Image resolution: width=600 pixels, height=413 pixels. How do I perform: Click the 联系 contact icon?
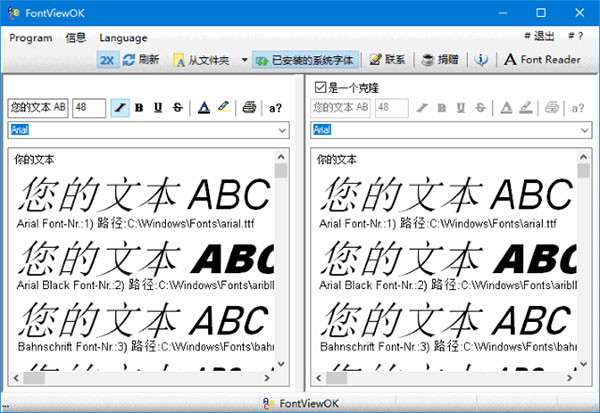tap(376, 60)
